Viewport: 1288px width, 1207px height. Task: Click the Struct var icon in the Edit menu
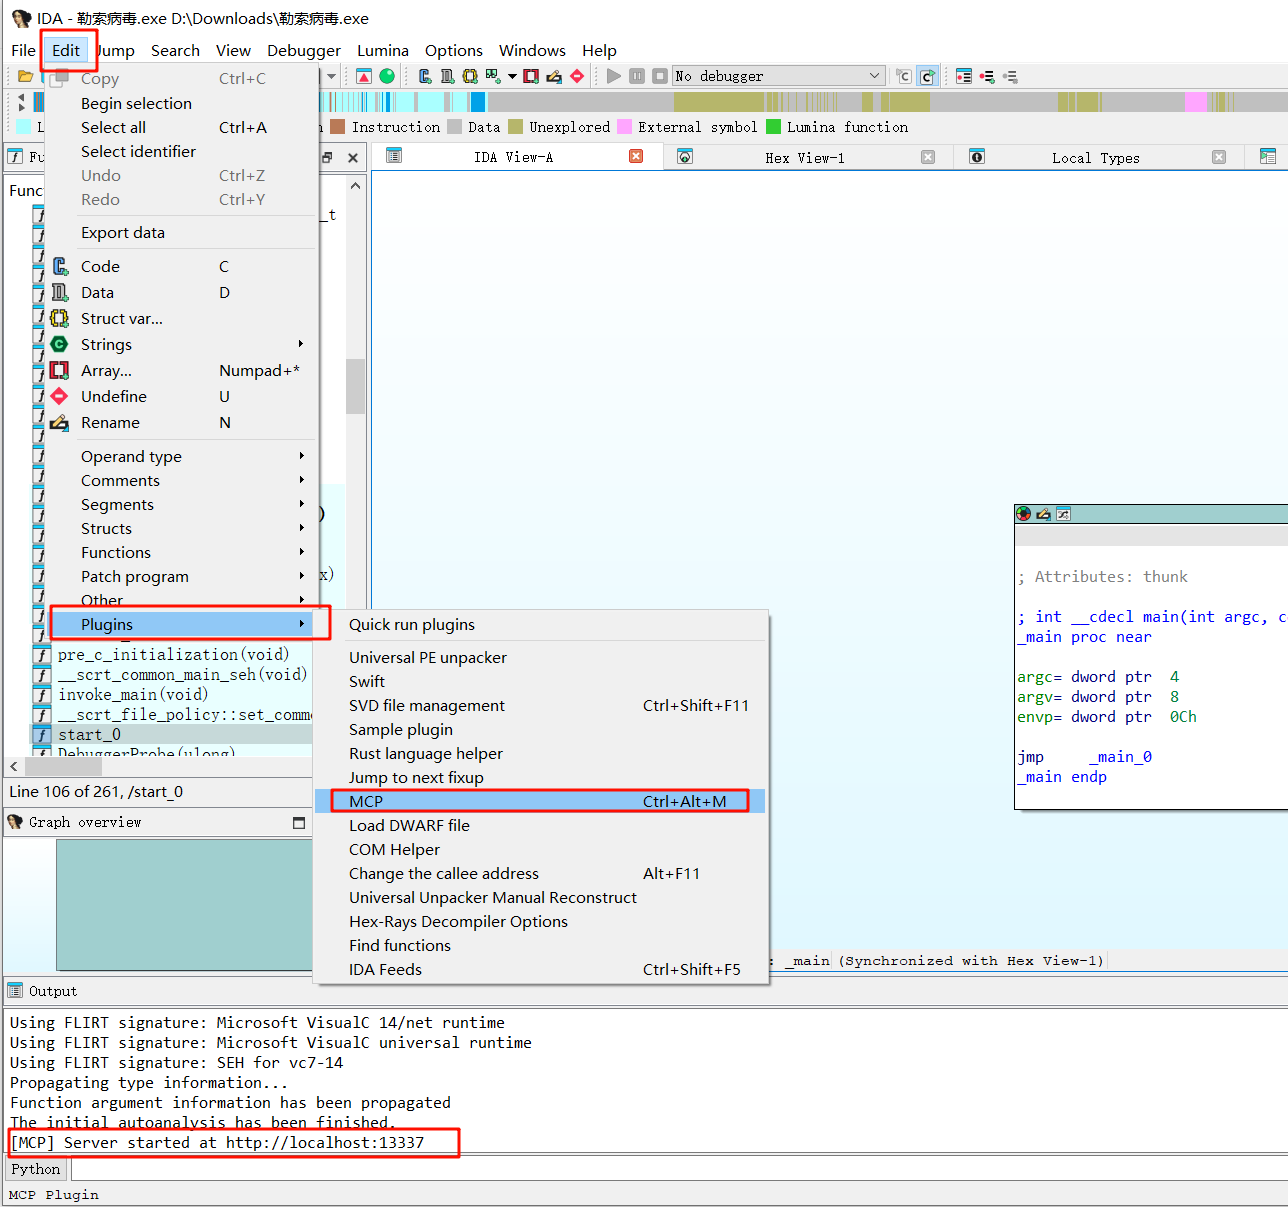(x=60, y=318)
